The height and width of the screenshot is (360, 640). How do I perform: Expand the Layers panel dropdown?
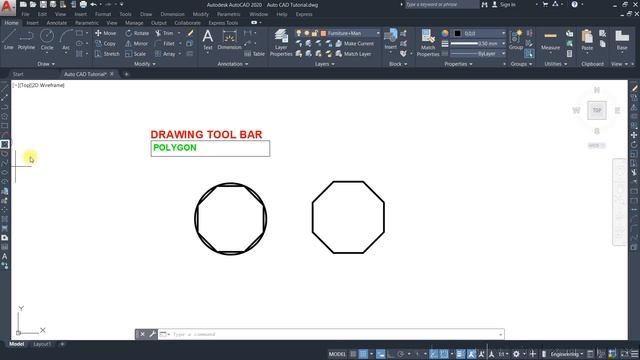pyautogui.click(x=325, y=64)
